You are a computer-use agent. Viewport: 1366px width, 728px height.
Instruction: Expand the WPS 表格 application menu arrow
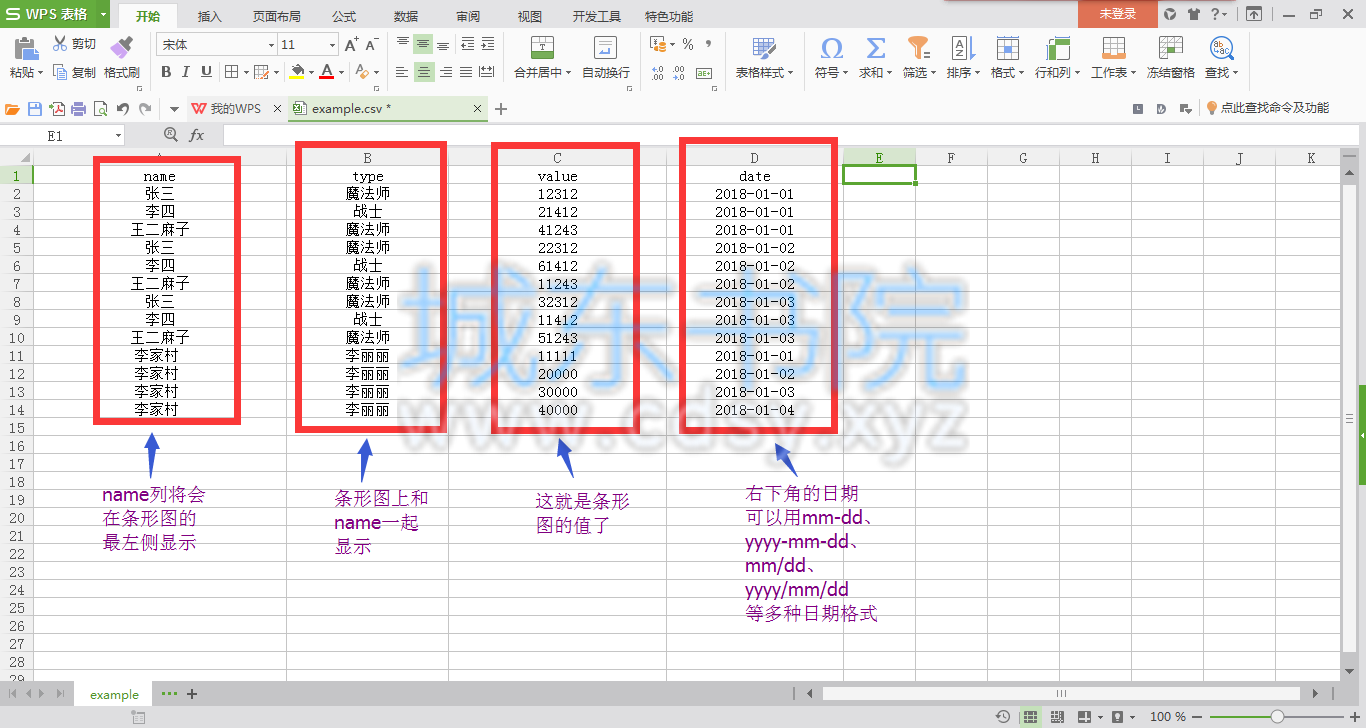coord(103,14)
